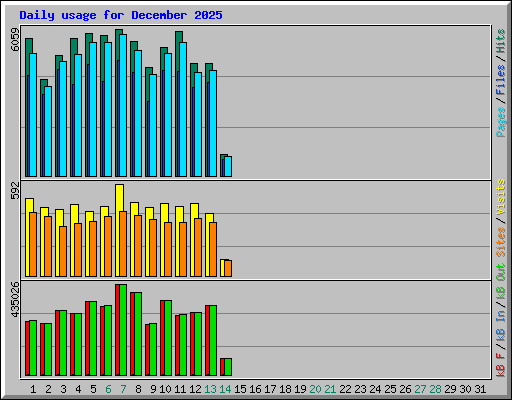Click the 'Sites' legend label
This screenshot has width=512, height=400.
tap(501, 242)
